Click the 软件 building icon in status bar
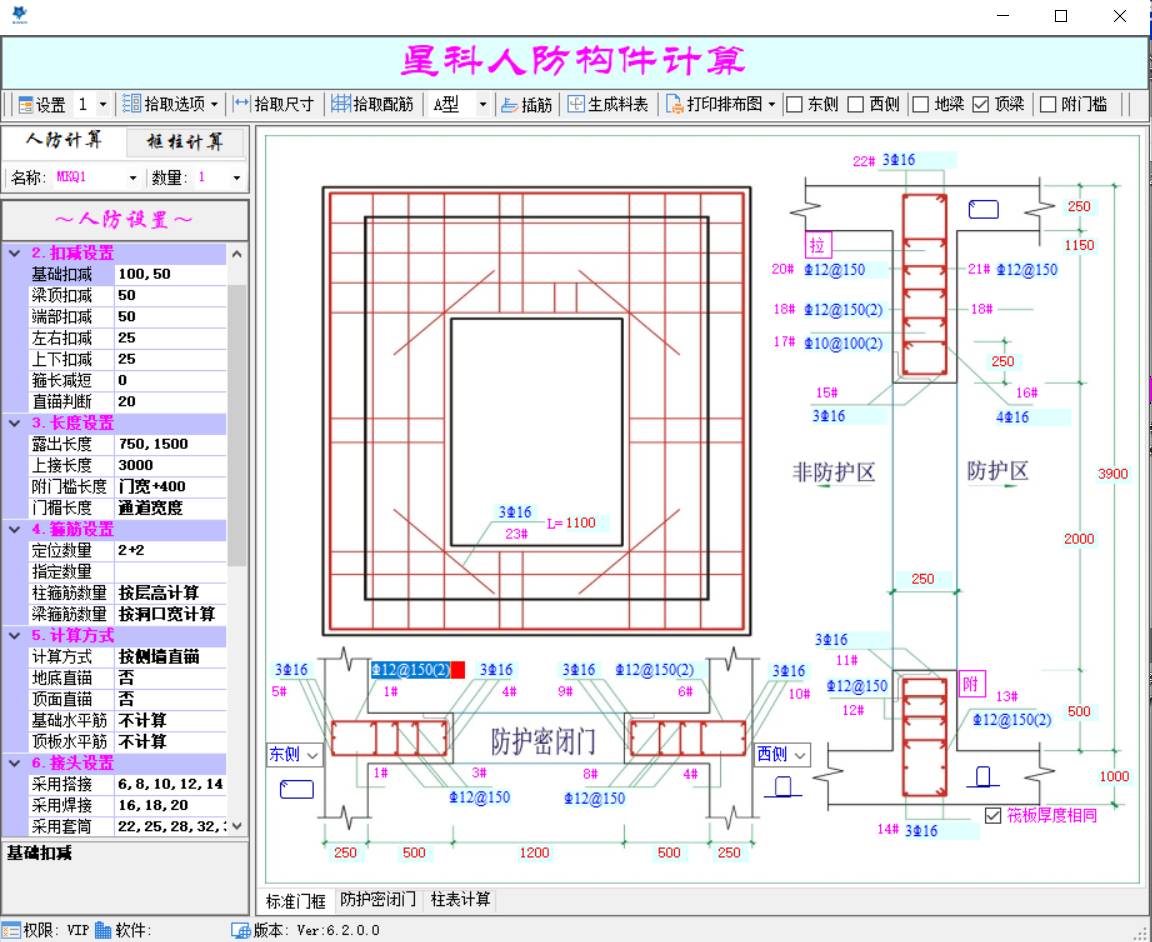Viewport: 1152px width, 942px height. (103, 930)
